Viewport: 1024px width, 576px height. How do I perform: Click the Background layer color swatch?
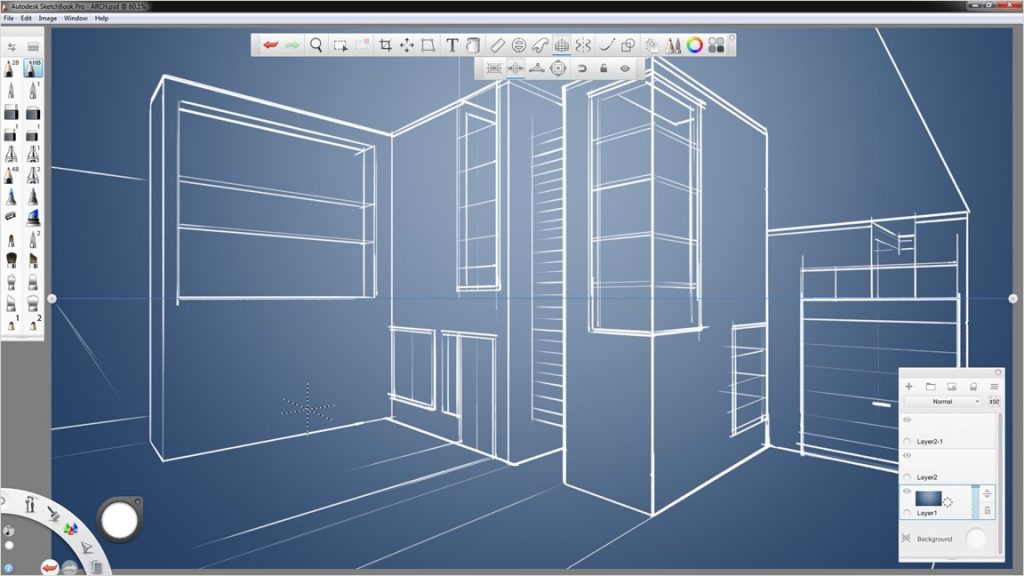(x=975, y=536)
